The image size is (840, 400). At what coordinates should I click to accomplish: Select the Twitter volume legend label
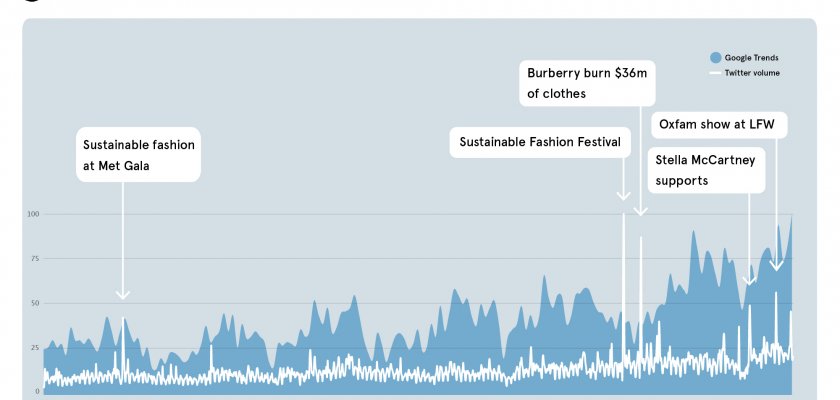pyautogui.click(x=752, y=73)
